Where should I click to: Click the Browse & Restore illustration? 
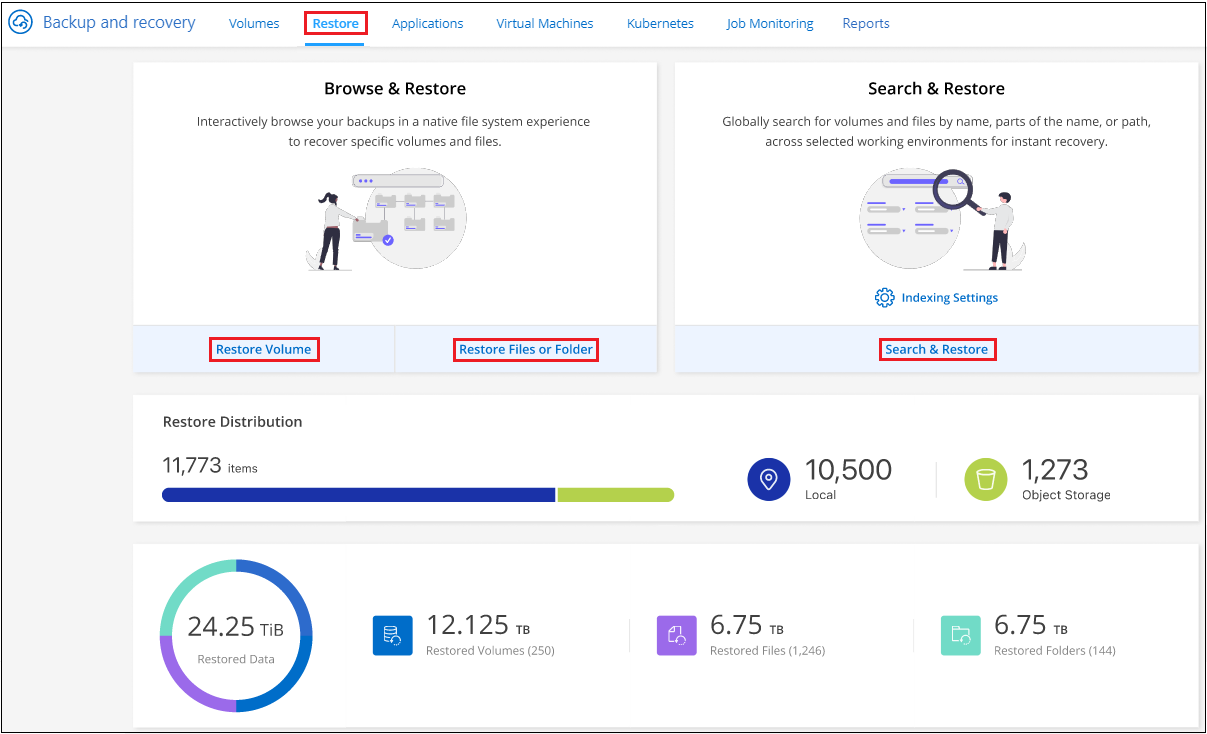387,220
